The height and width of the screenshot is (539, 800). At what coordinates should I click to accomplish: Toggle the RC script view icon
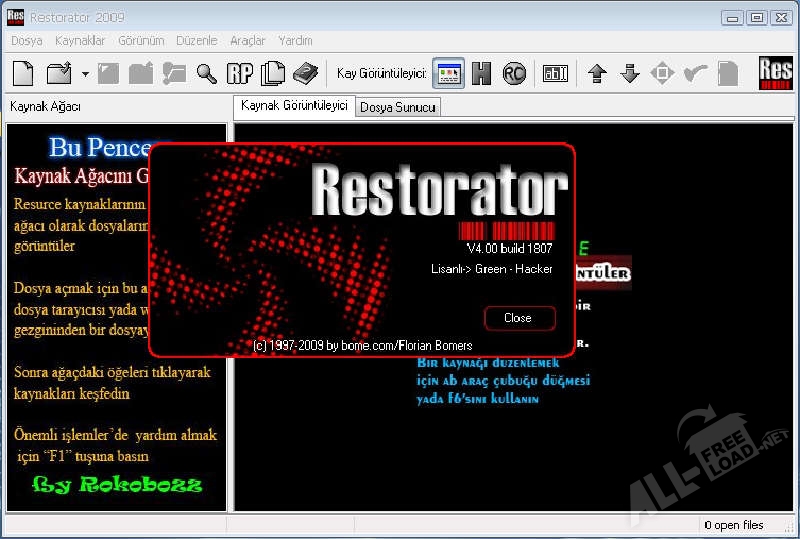tap(514, 73)
